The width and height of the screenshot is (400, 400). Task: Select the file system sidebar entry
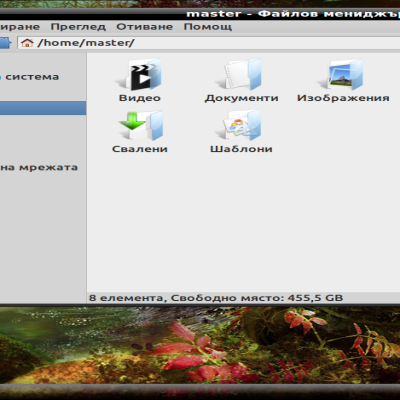(x=29, y=77)
